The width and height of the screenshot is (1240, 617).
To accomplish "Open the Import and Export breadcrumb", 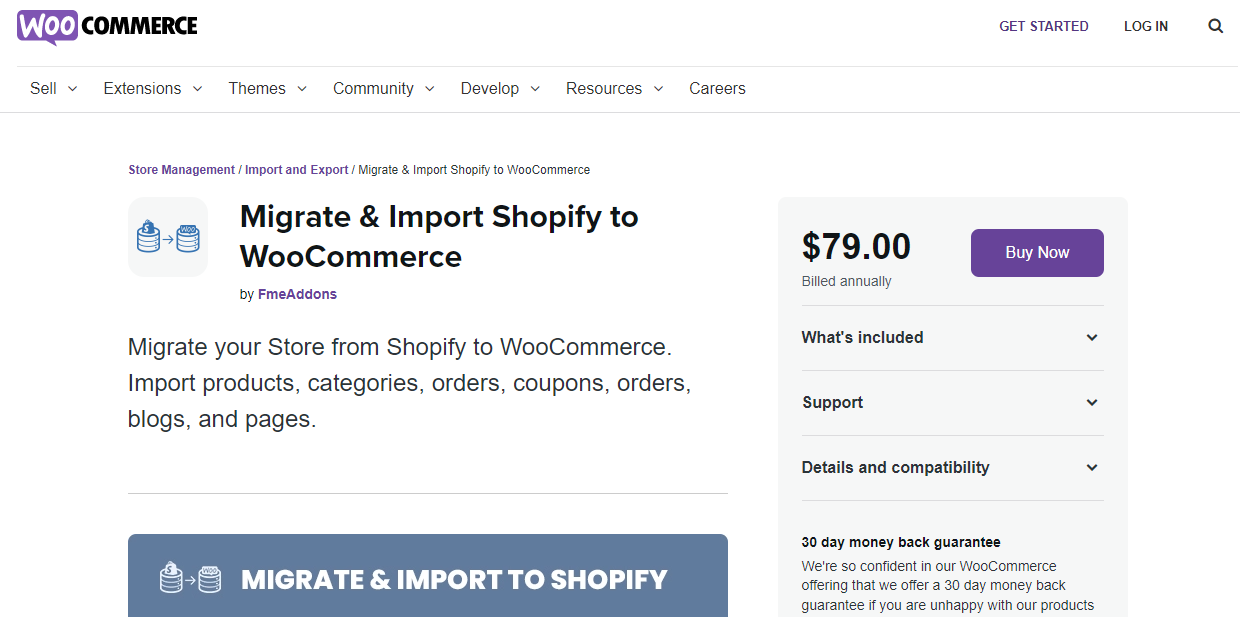I will pos(297,170).
